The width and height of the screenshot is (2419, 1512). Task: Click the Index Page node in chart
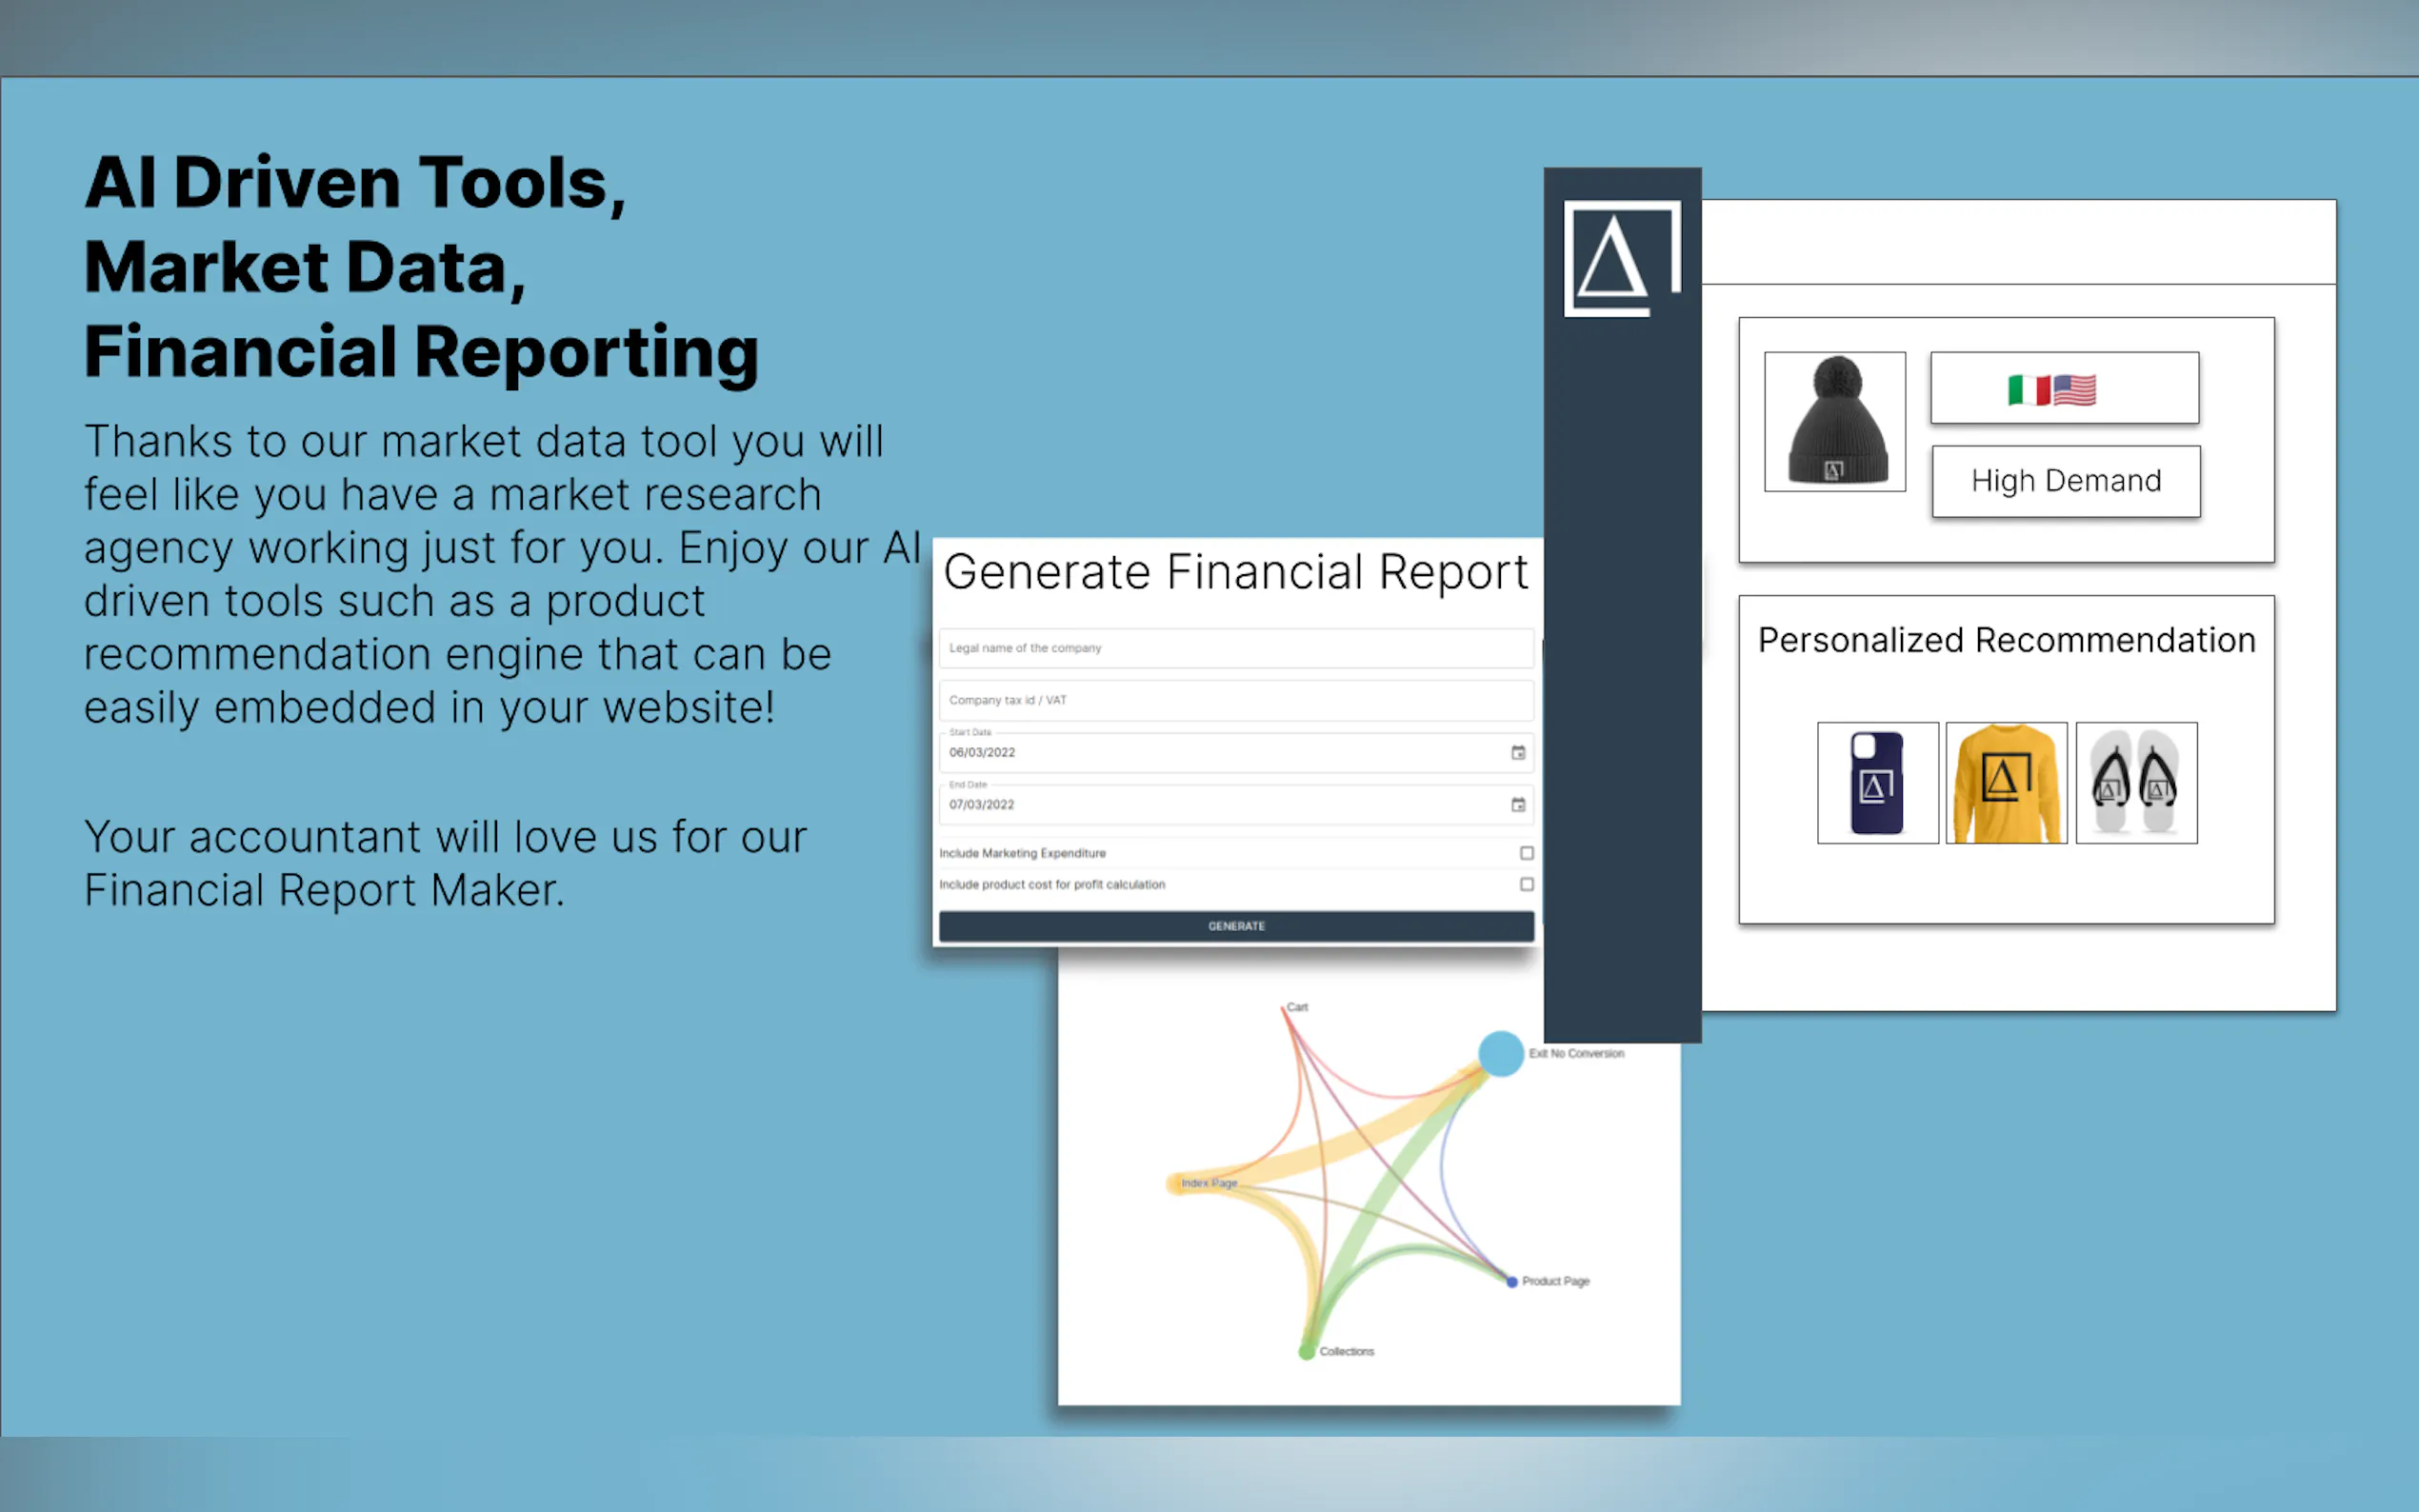[1176, 1184]
